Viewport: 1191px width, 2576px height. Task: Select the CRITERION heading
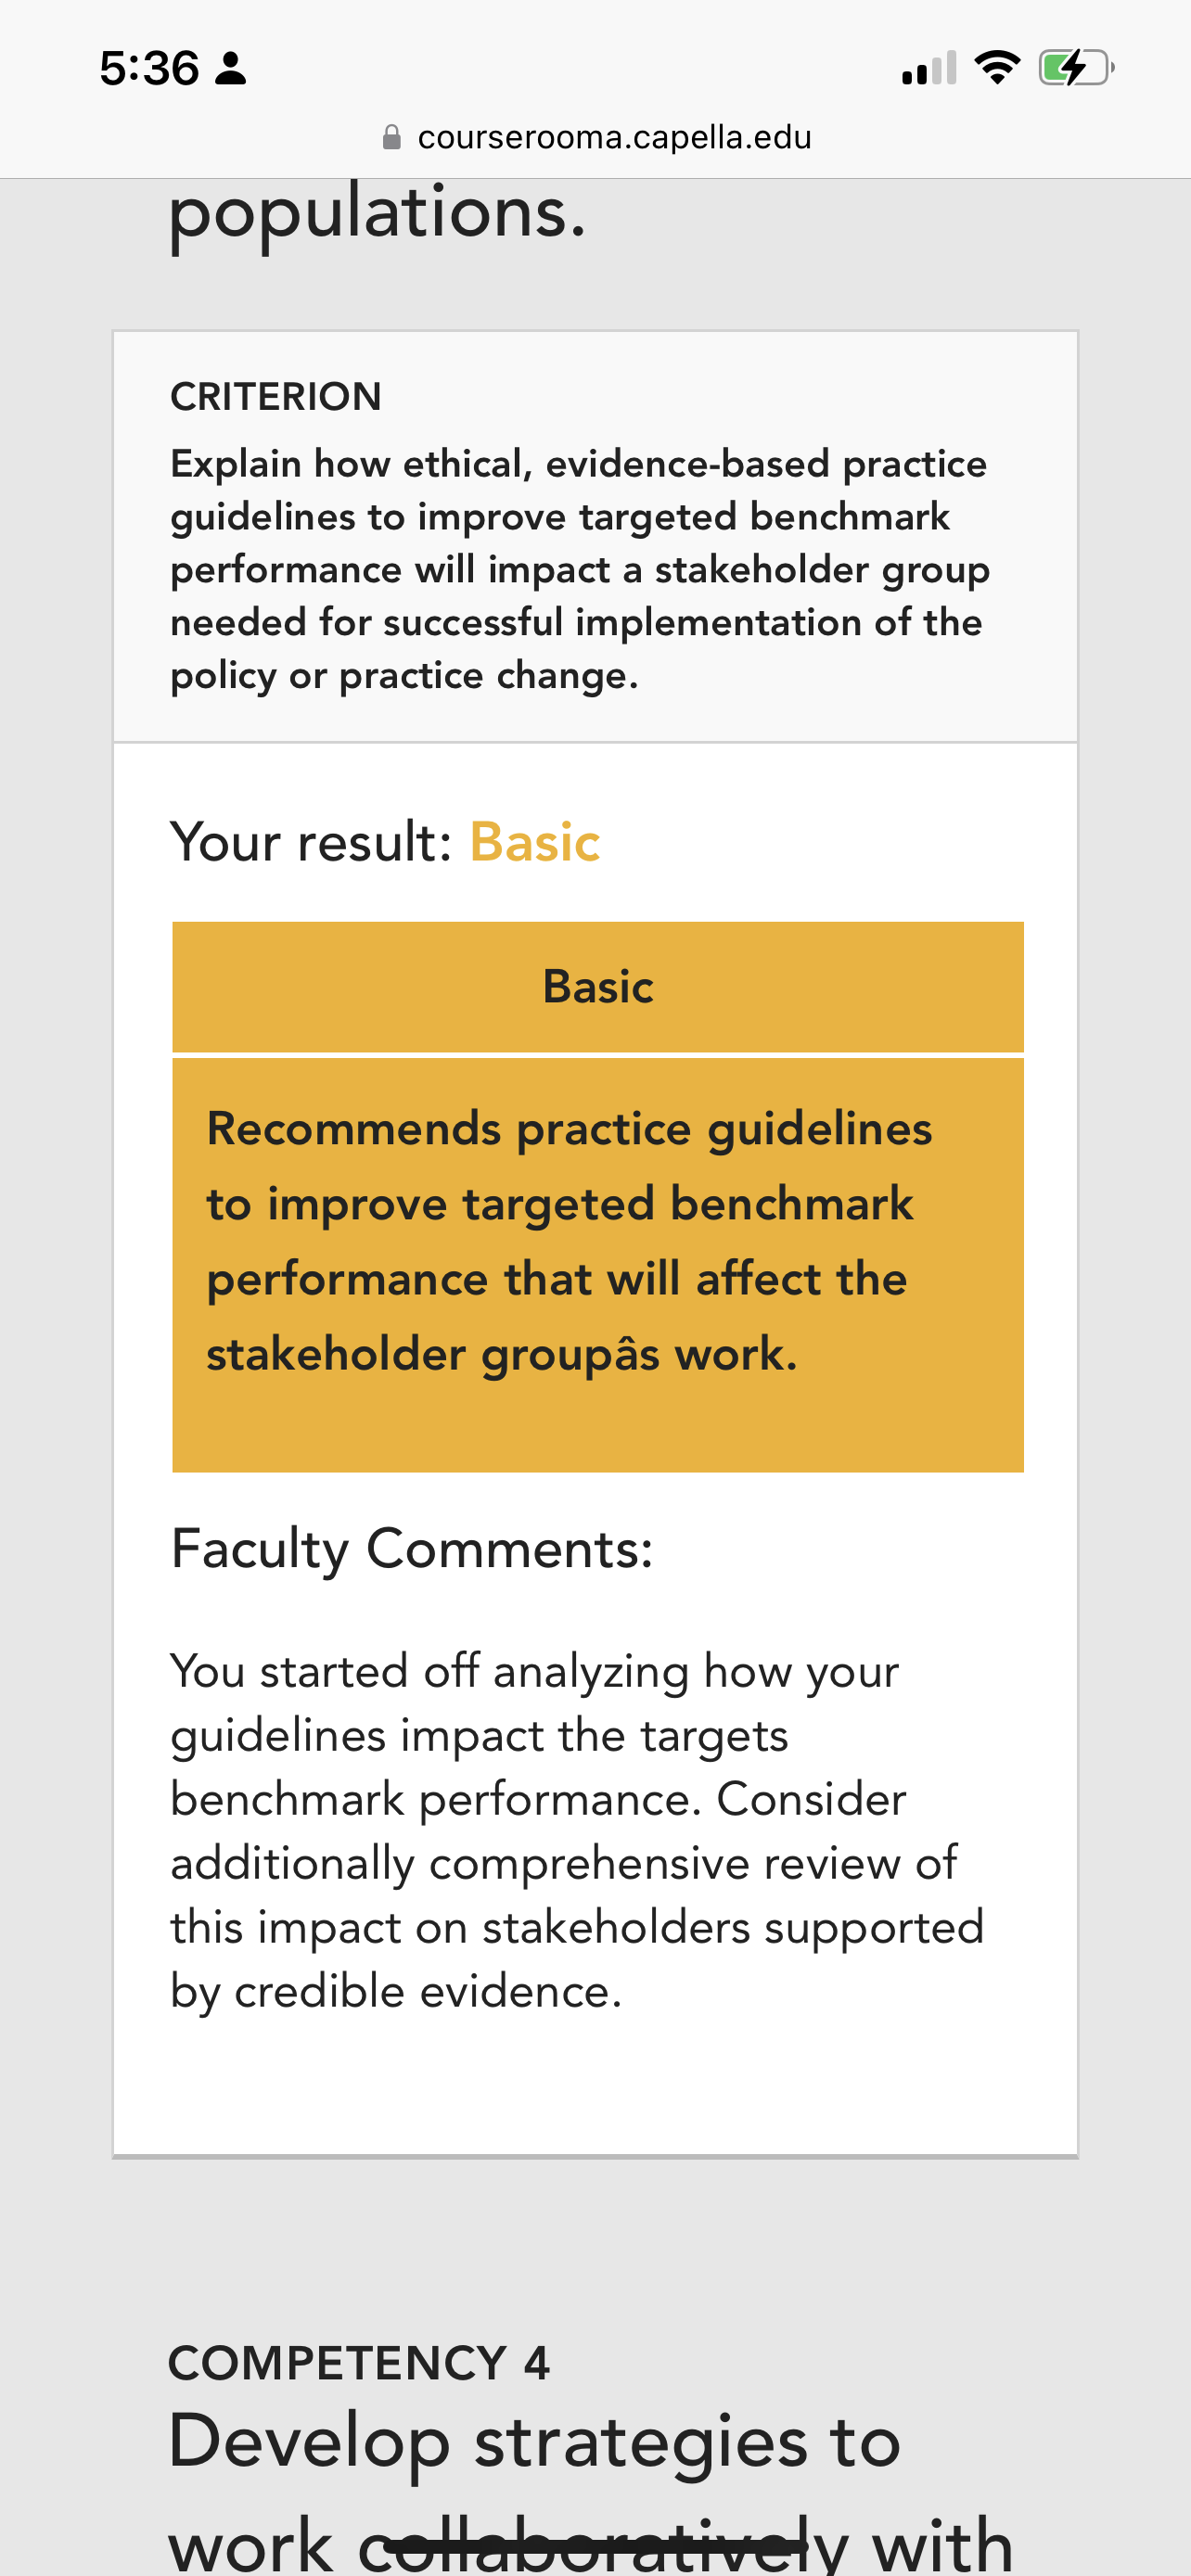pyautogui.click(x=276, y=397)
